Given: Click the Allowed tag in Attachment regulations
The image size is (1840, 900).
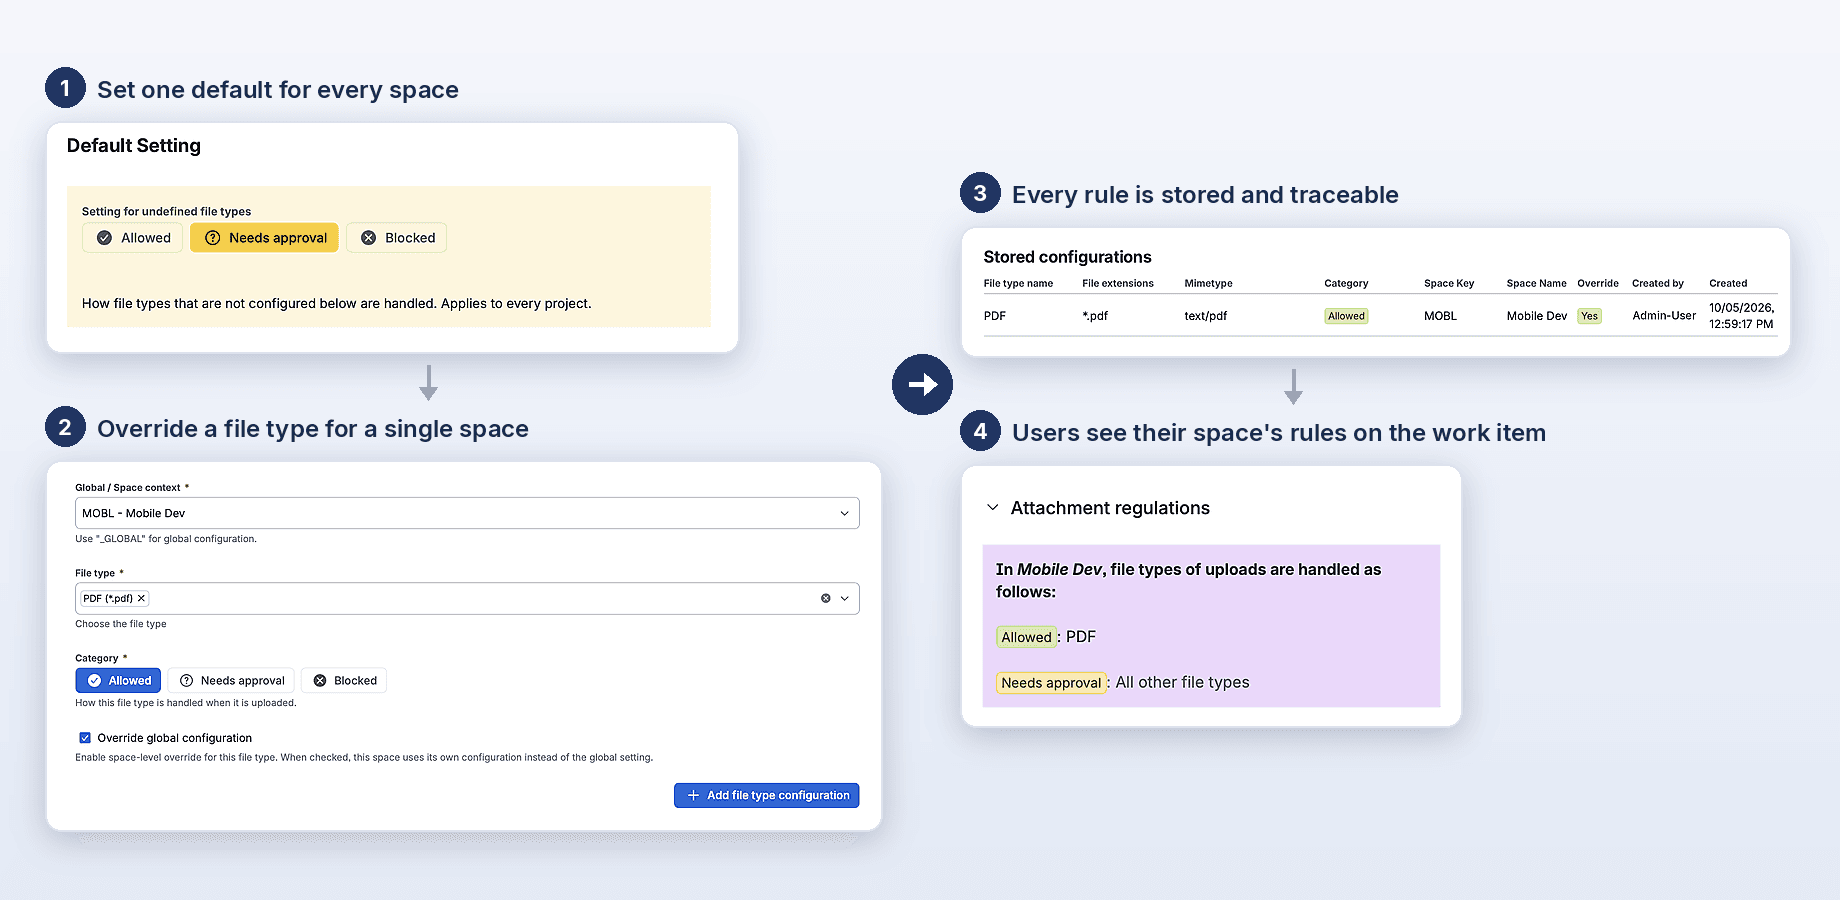Looking at the screenshot, I should (x=1026, y=637).
